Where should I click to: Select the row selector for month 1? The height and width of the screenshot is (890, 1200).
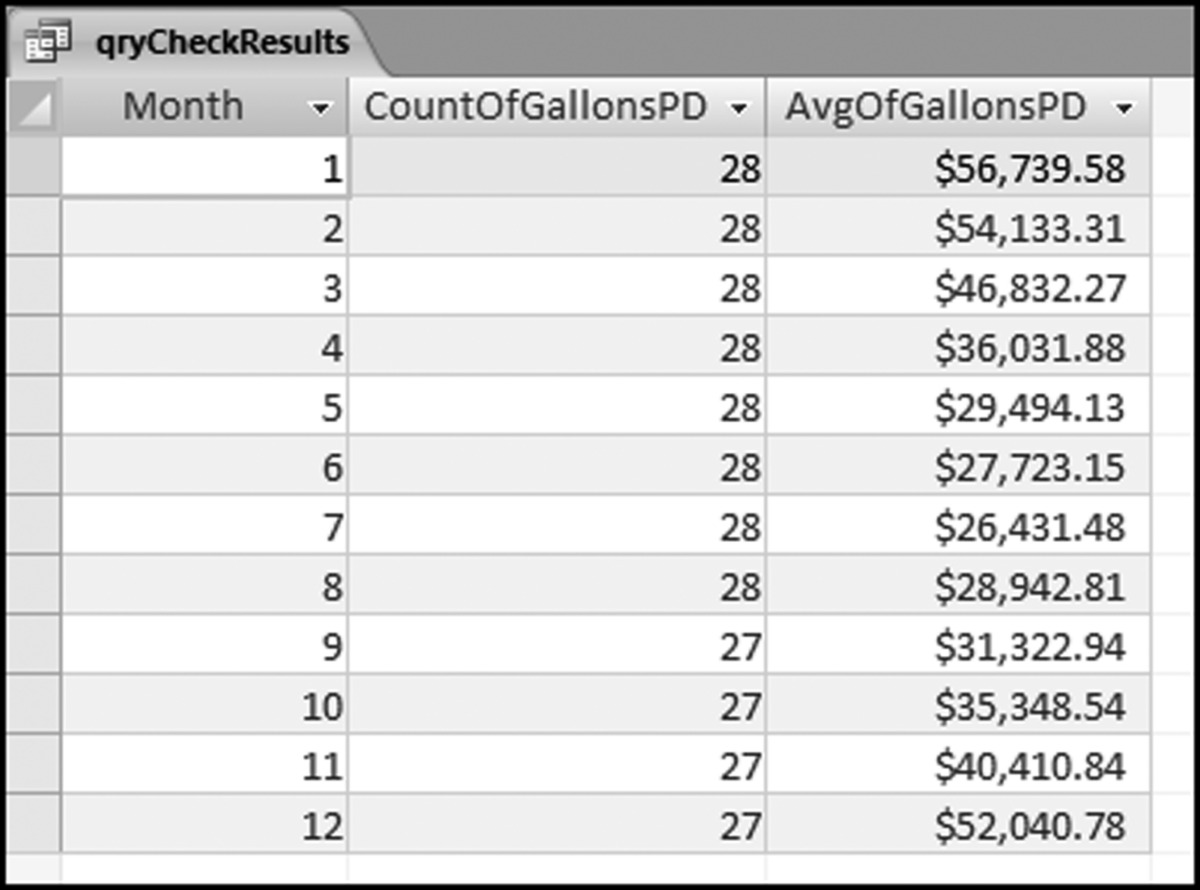point(35,170)
